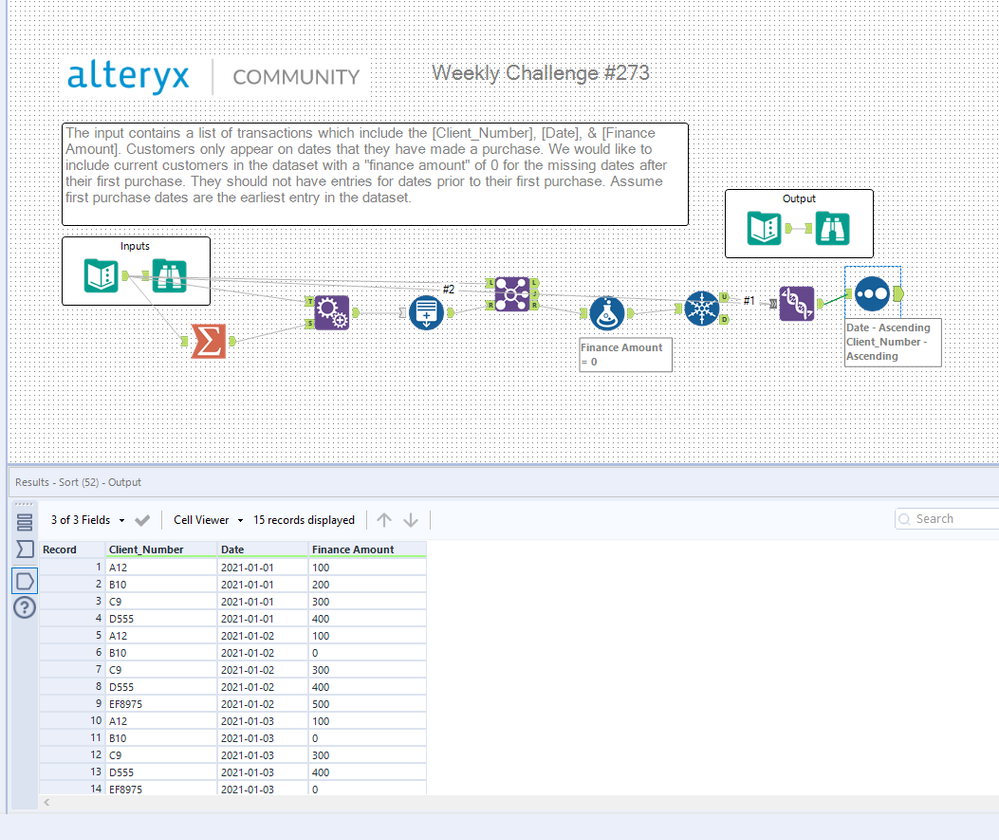Select cell D555 in record 4
This screenshot has height=840, width=999.
[x=161, y=619]
